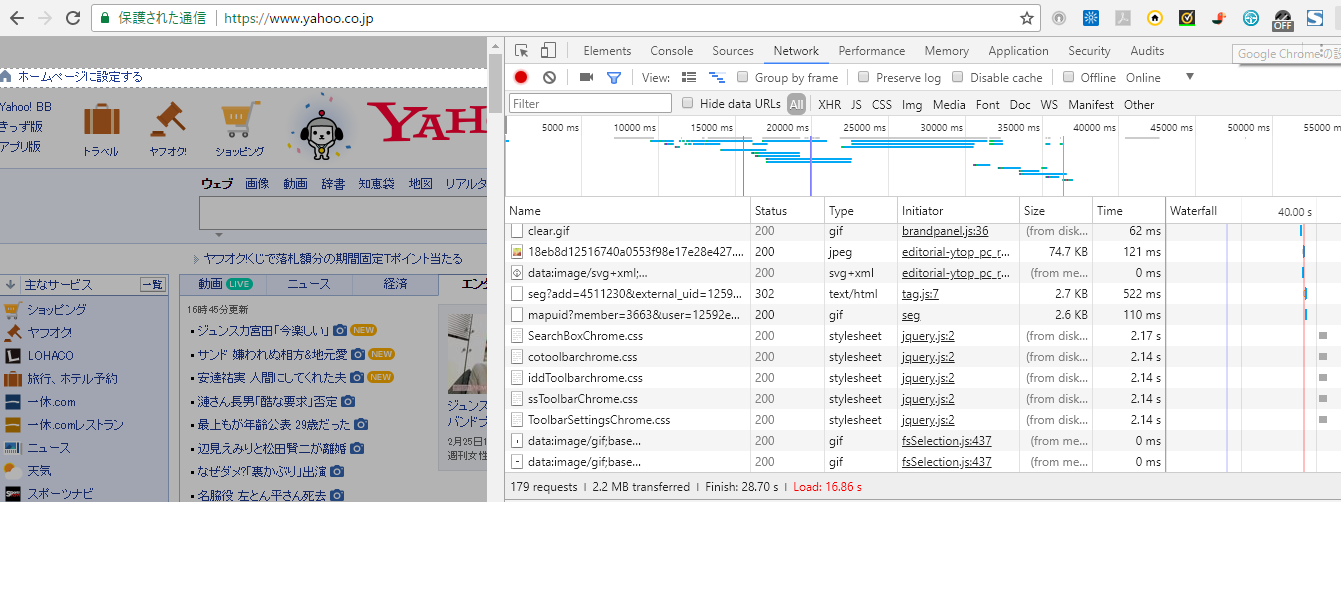
Task: Open the Security tab
Action: coord(1089,51)
